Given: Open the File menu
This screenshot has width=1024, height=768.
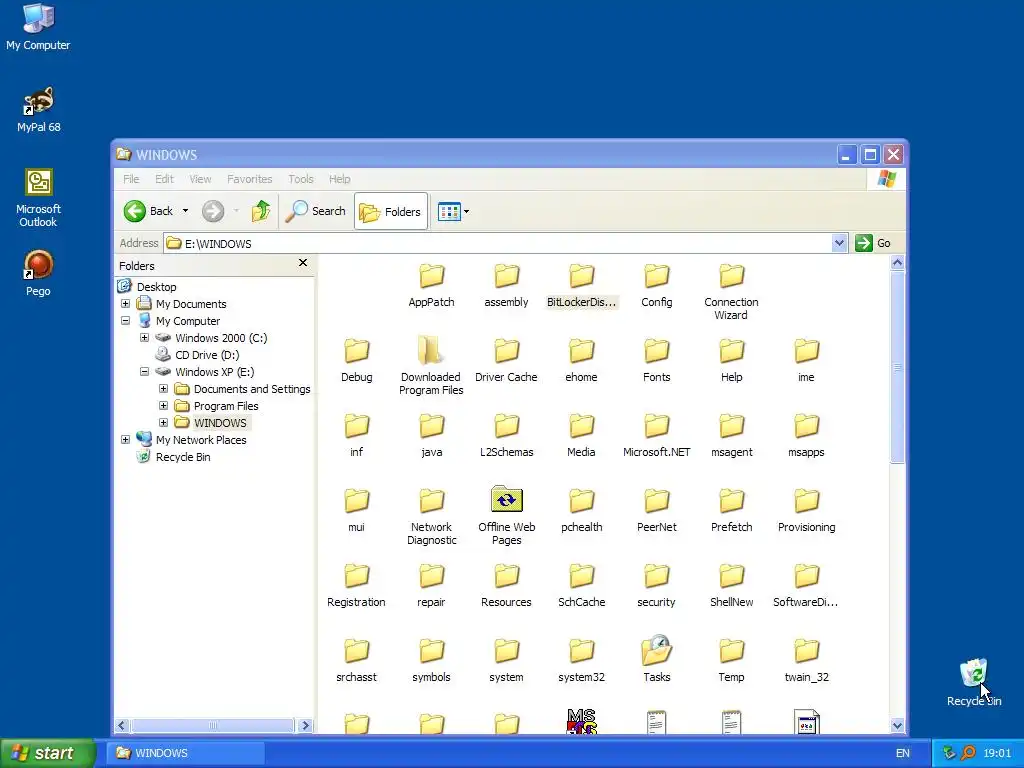Looking at the screenshot, I should 131,179.
